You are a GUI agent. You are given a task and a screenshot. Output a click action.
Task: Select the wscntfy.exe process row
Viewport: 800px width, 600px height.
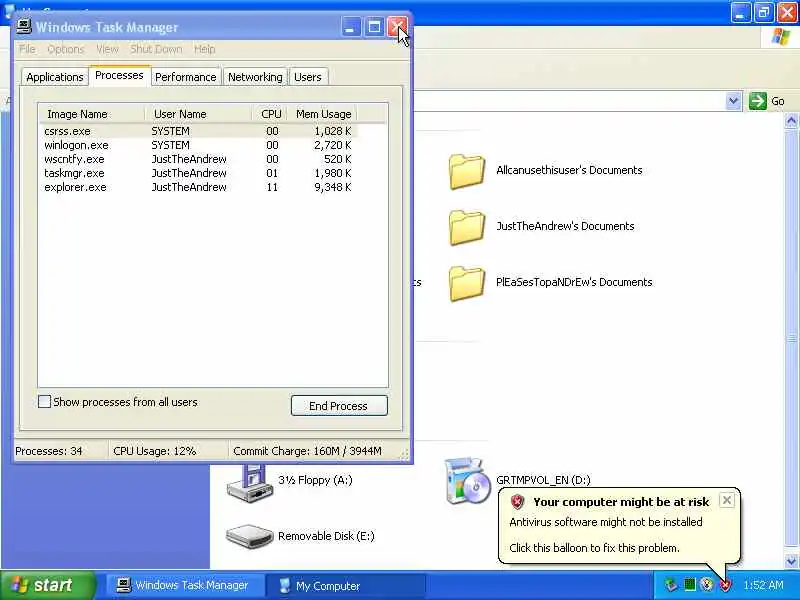pyautogui.click(x=198, y=159)
